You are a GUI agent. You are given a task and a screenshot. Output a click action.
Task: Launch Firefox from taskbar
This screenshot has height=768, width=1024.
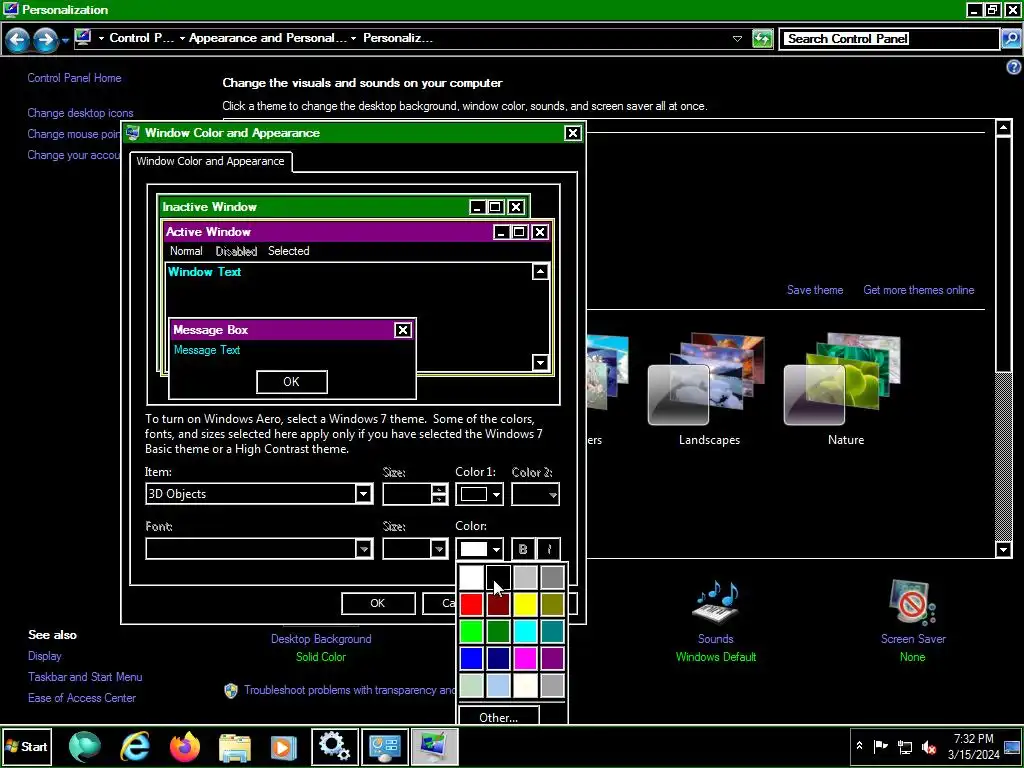click(x=185, y=746)
